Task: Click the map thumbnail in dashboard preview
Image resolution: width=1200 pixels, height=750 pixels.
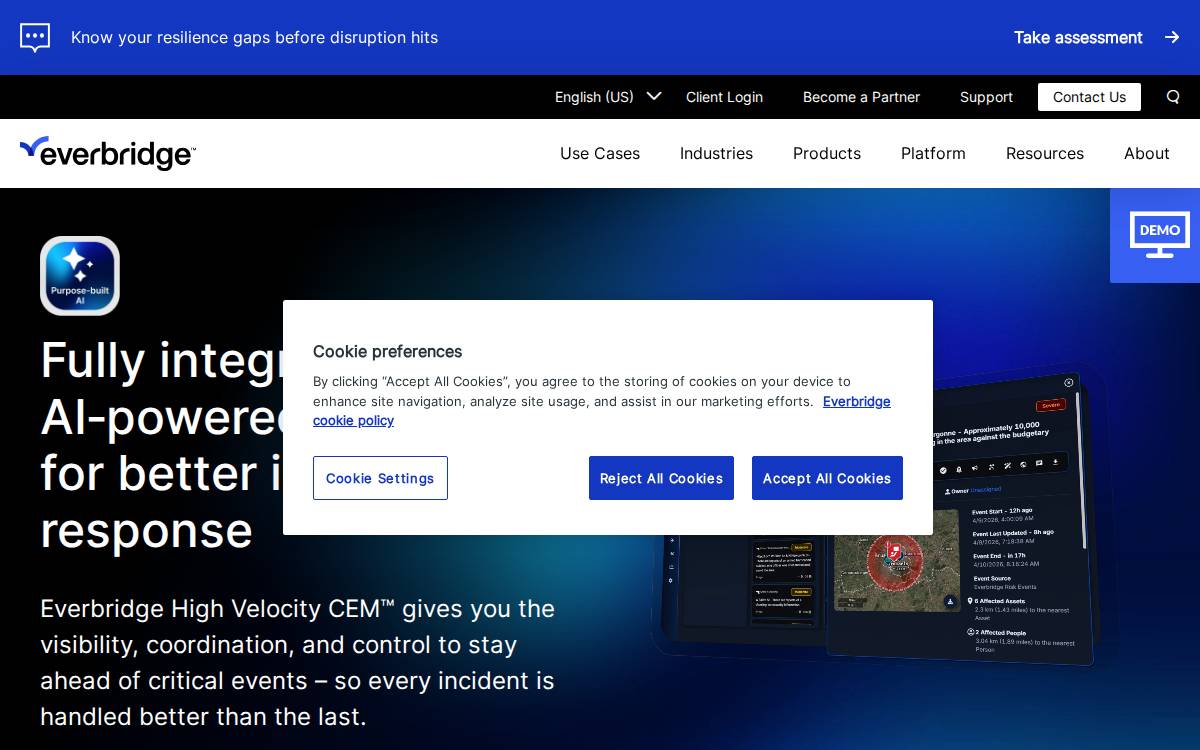Action: pyautogui.click(x=896, y=560)
